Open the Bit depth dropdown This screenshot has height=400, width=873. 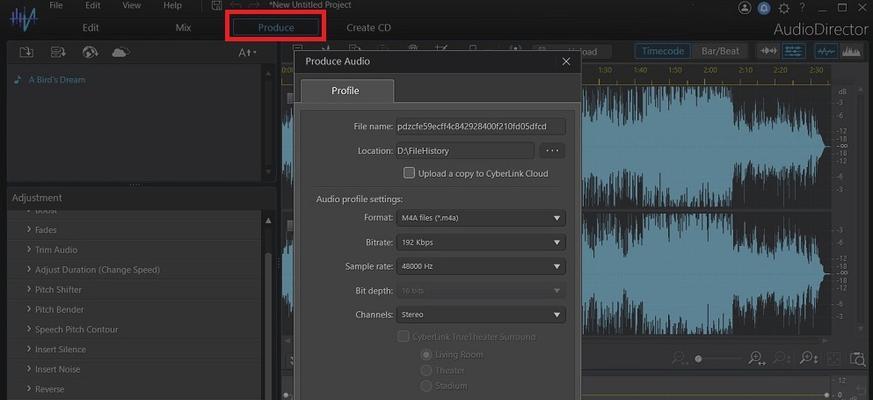pos(480,291)
